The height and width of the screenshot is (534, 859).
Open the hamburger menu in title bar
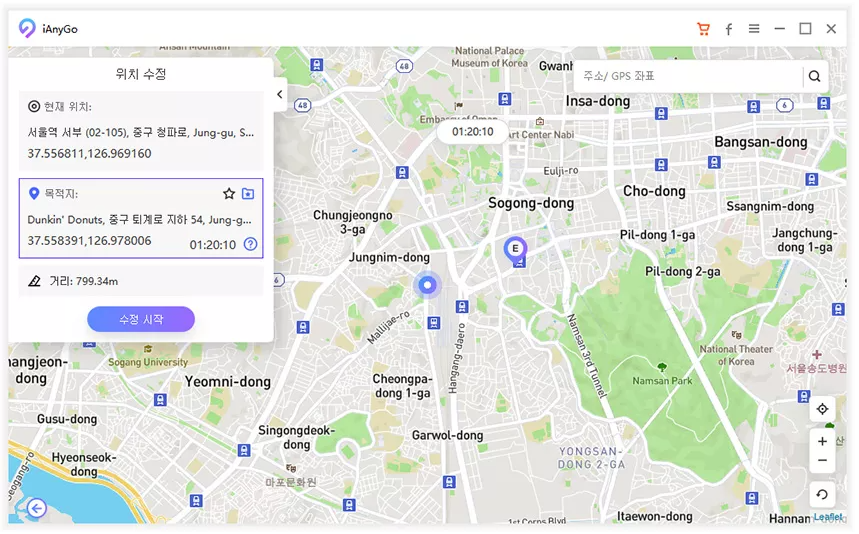pos(754,28)
